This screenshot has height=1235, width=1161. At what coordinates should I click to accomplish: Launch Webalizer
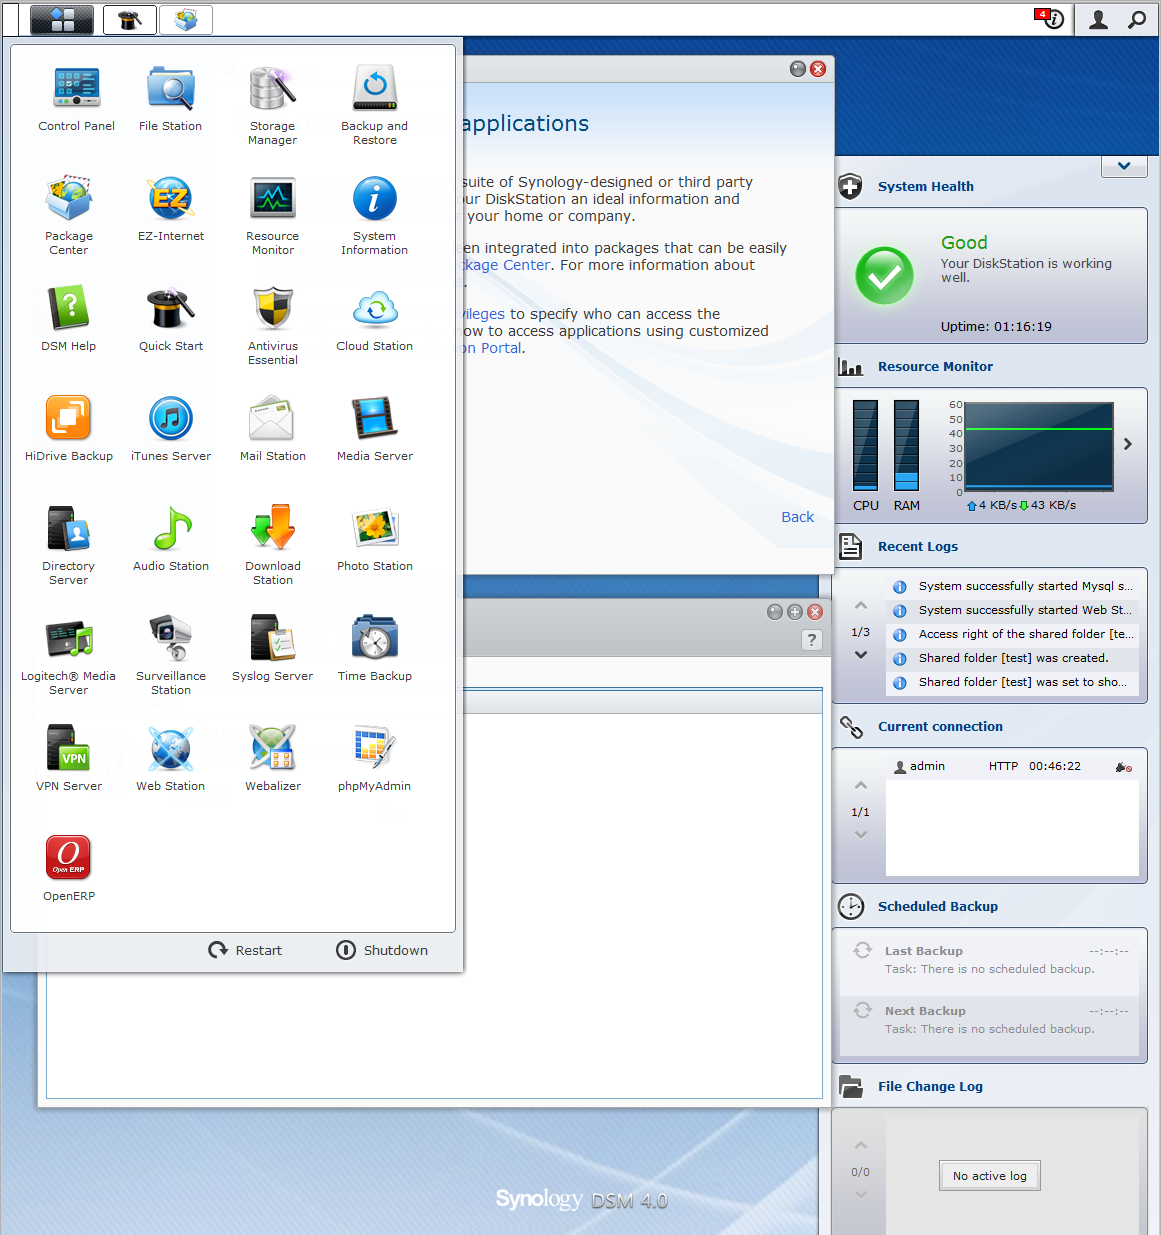pos(273,758)
